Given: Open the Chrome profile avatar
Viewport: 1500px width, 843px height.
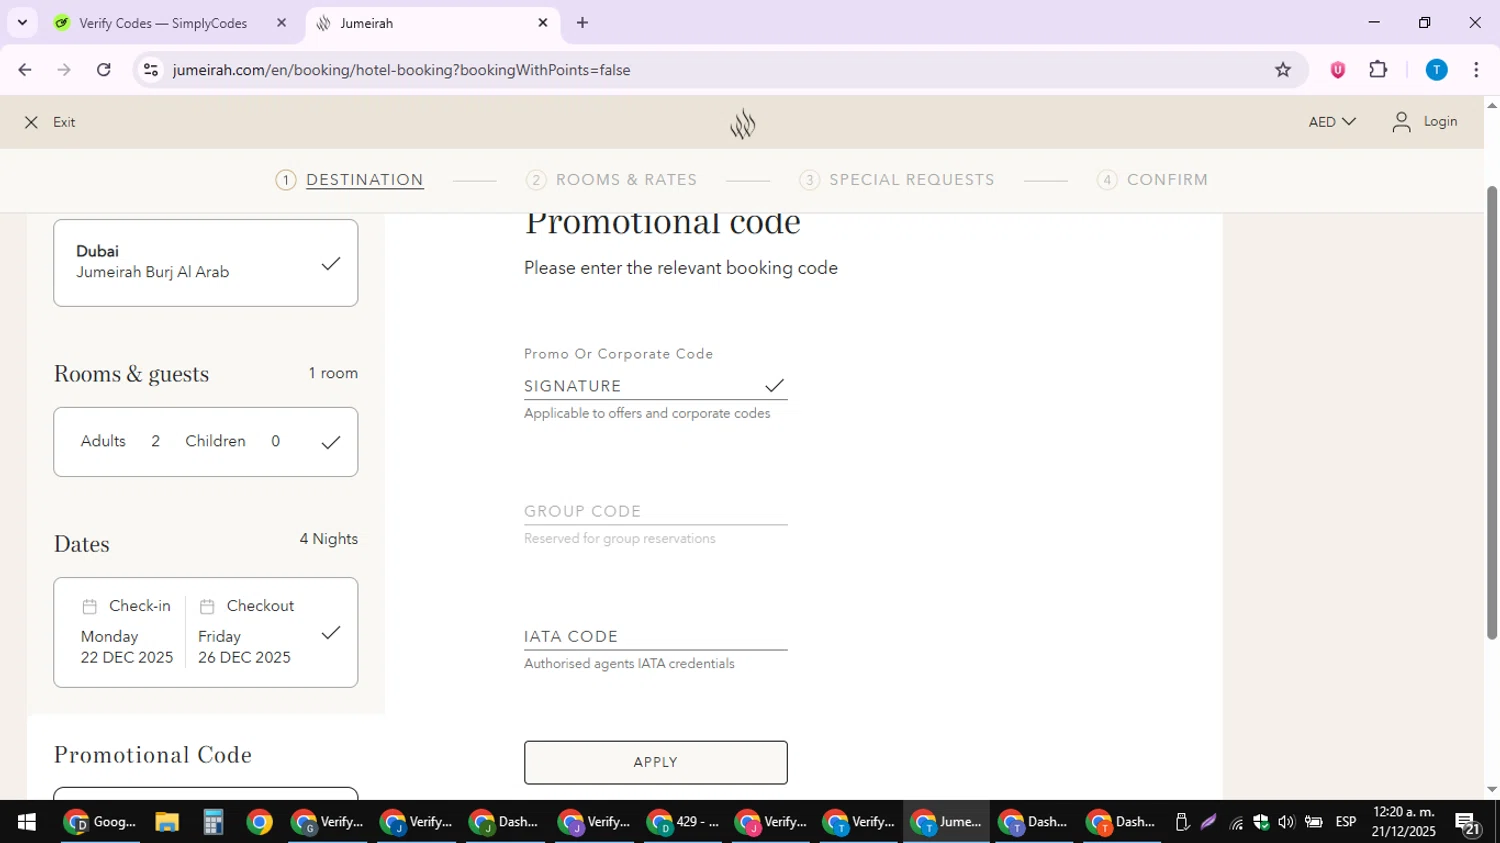Looking at the screenshot, I should click(x=1437, y=70).
